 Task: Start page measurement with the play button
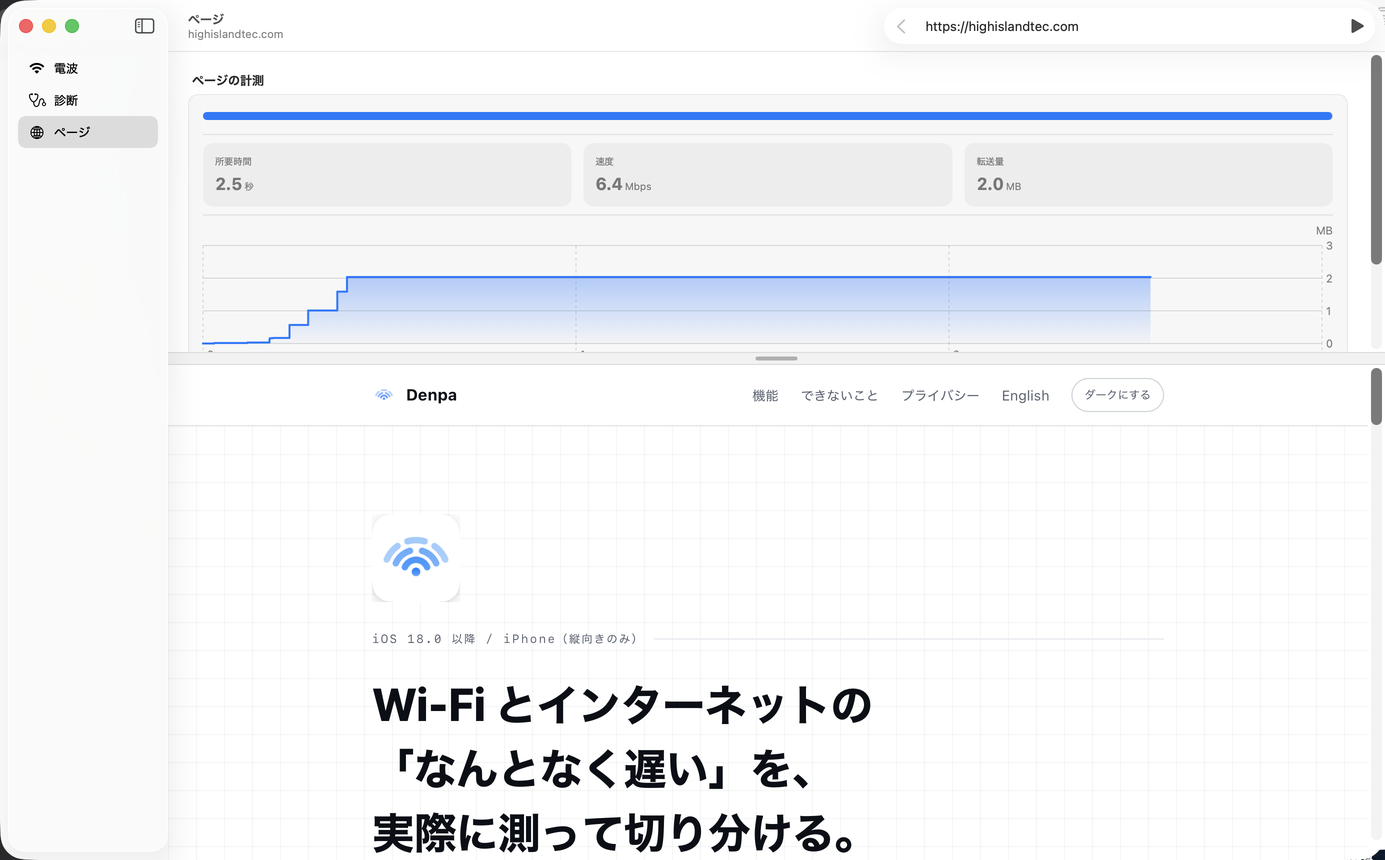[x=1356, y=27]
